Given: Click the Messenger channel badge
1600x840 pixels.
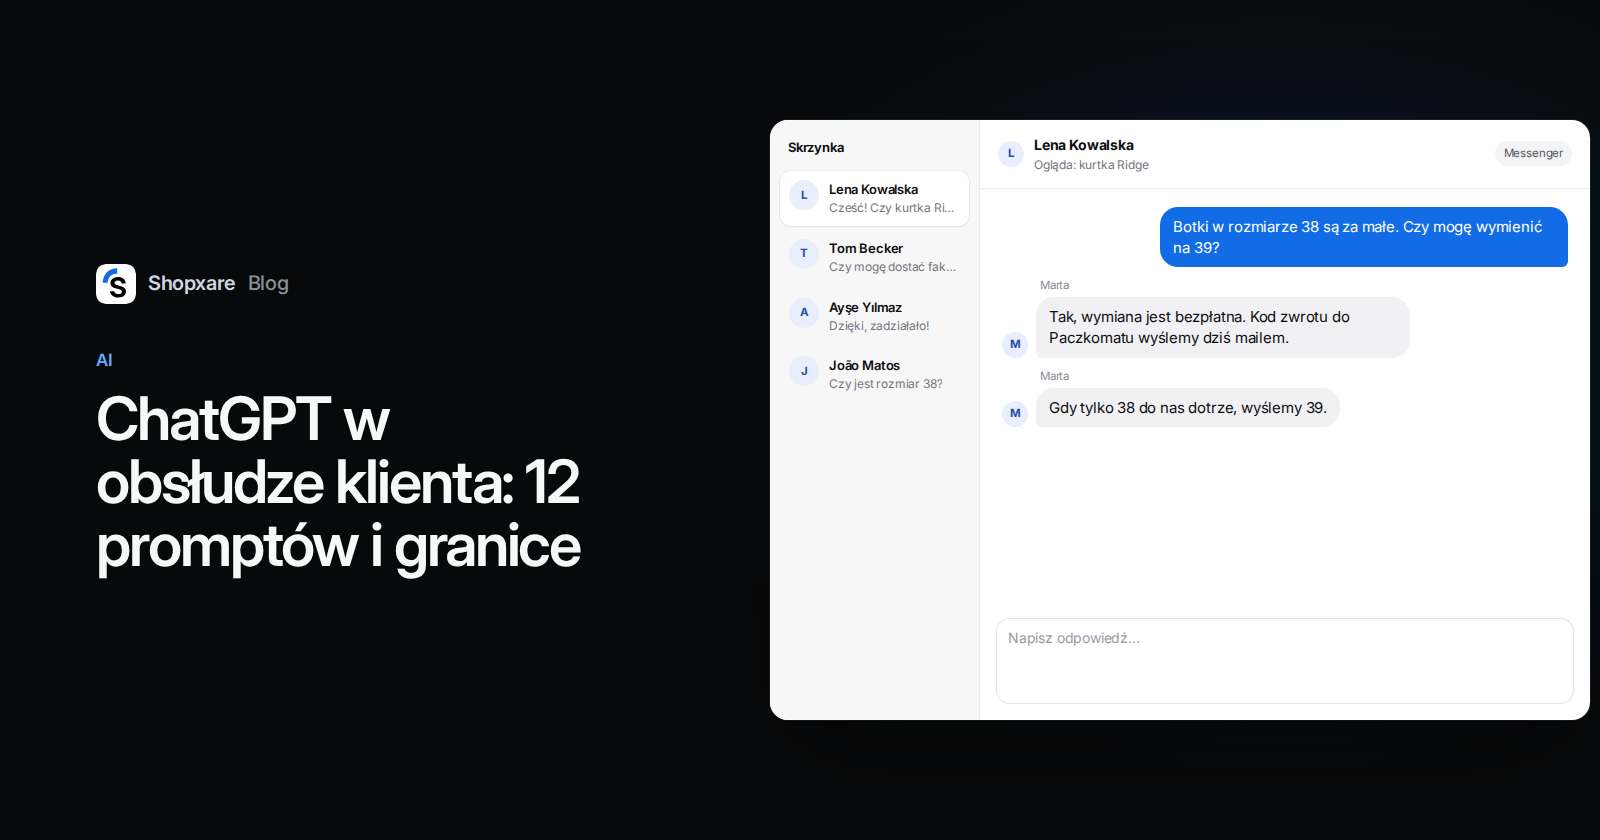Looking at the screenshot, I should coord(1533,153).
